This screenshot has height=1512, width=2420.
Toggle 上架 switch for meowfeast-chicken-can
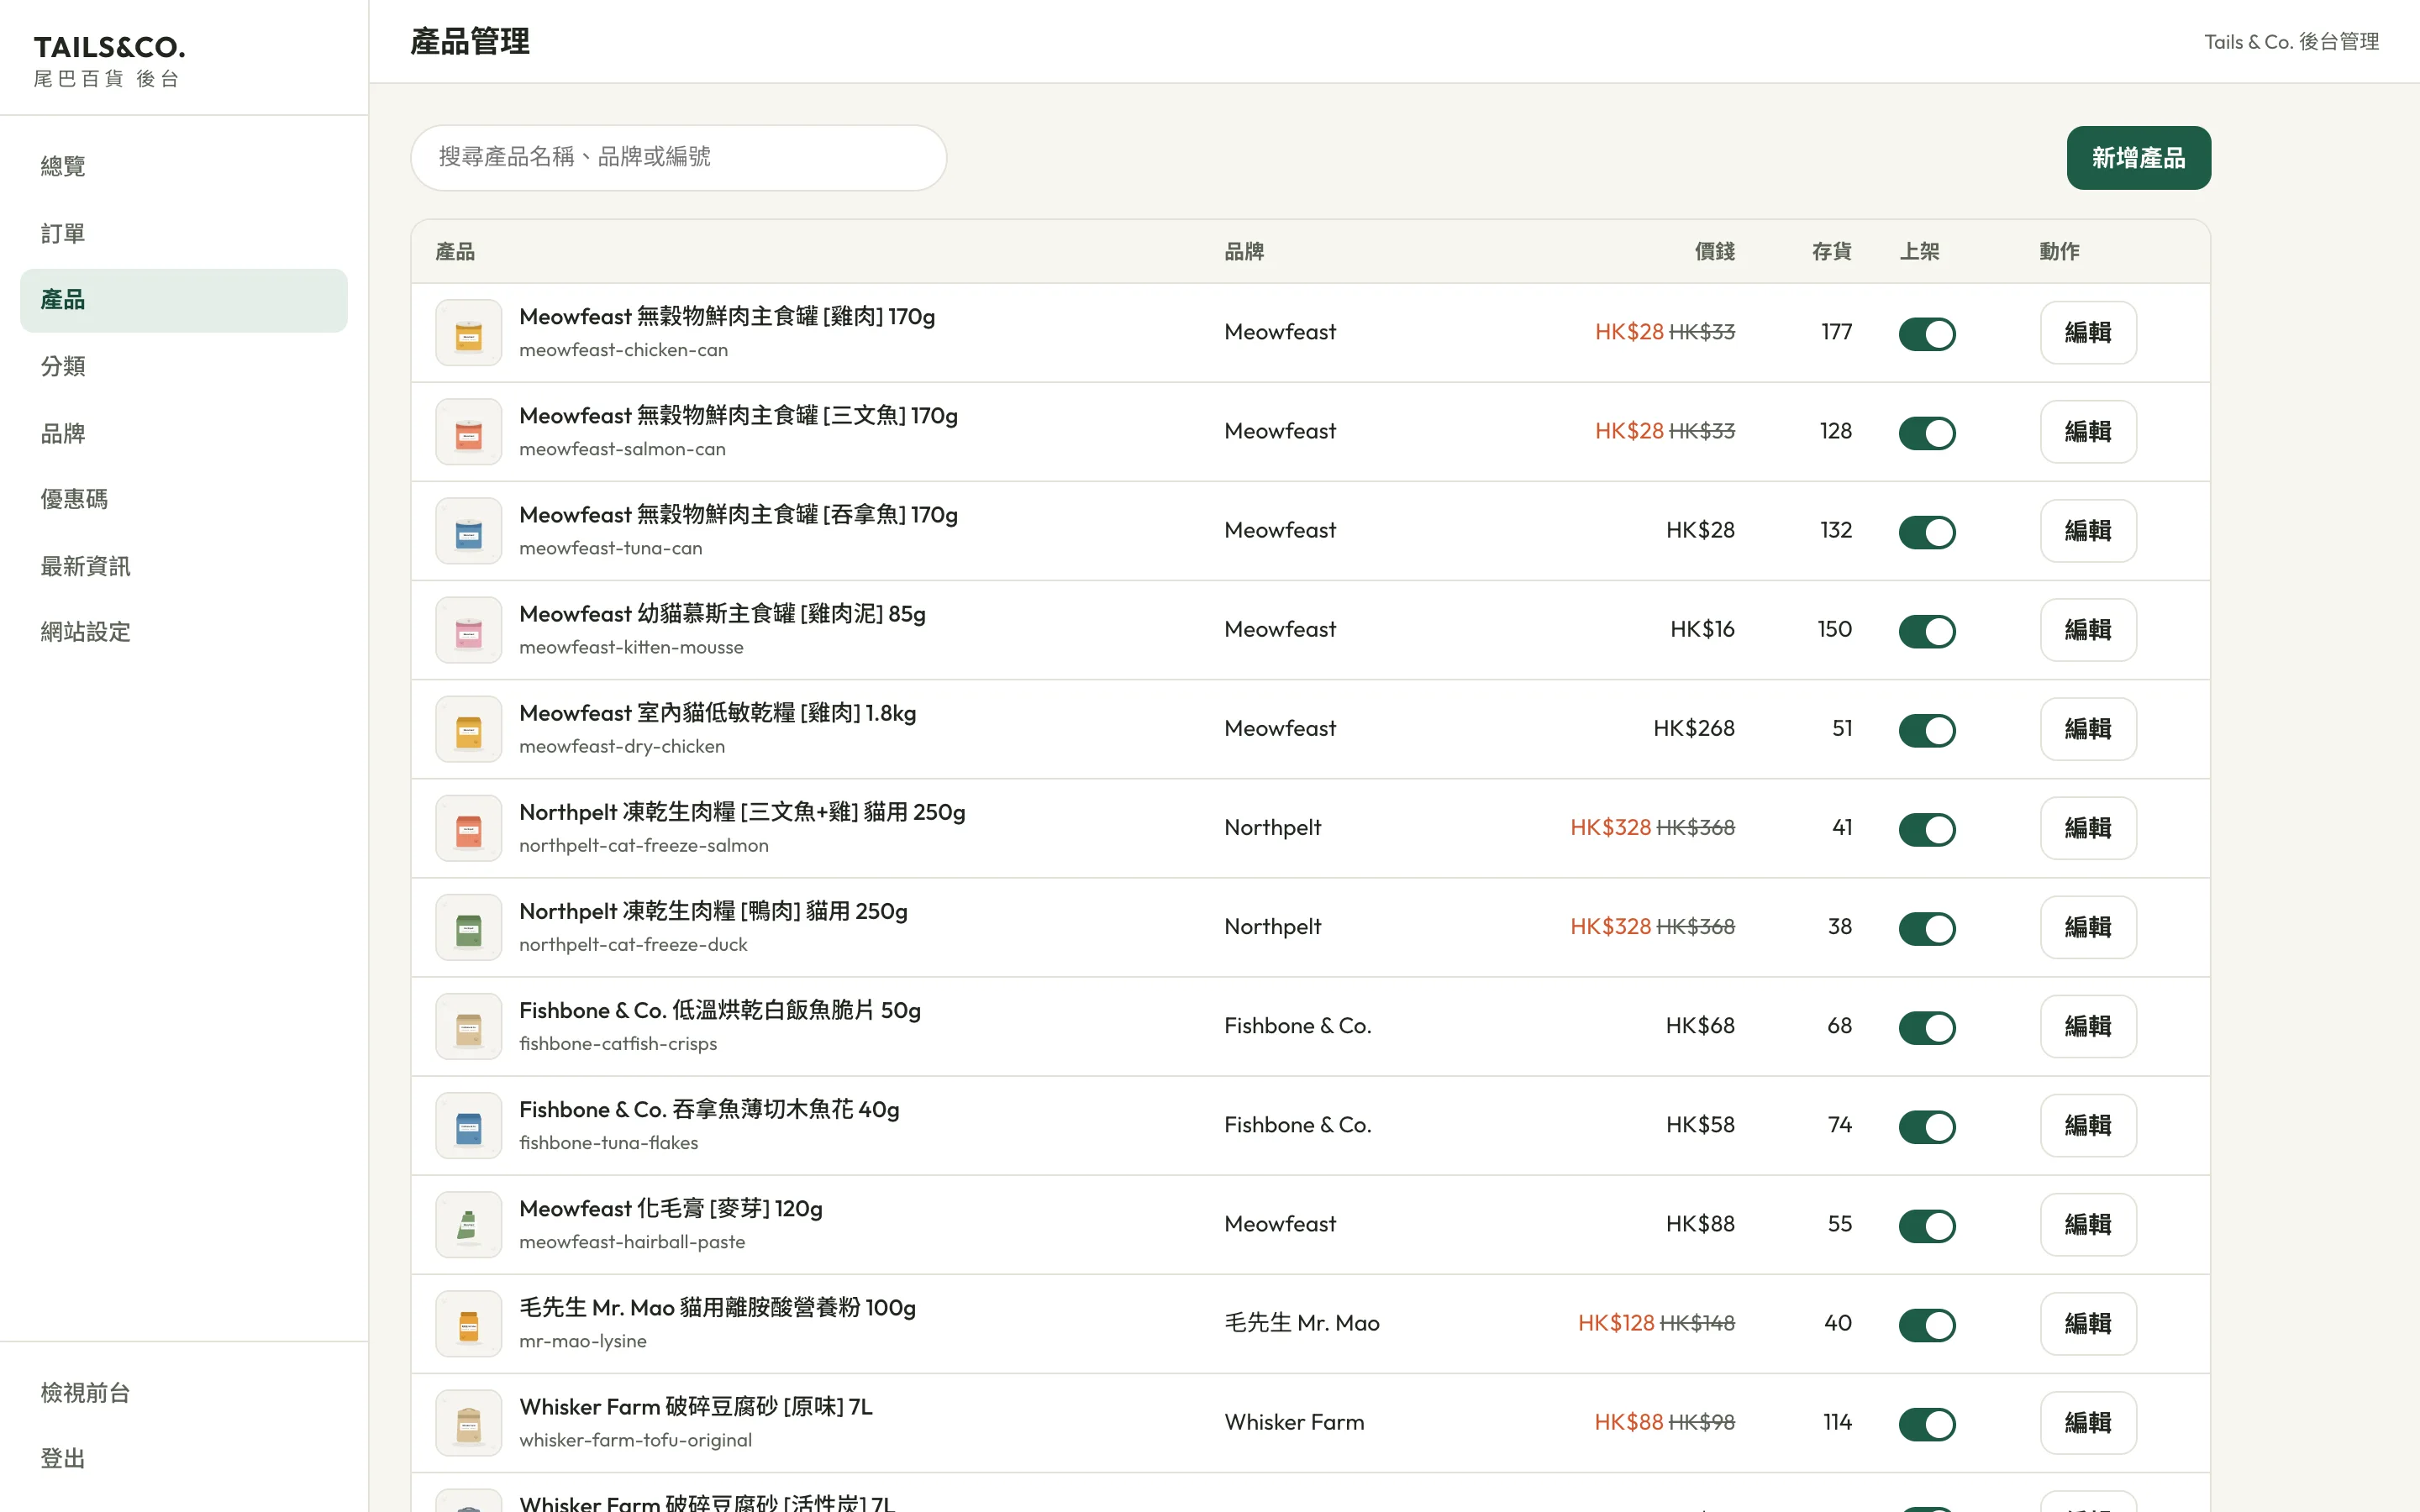[1926, 334]
